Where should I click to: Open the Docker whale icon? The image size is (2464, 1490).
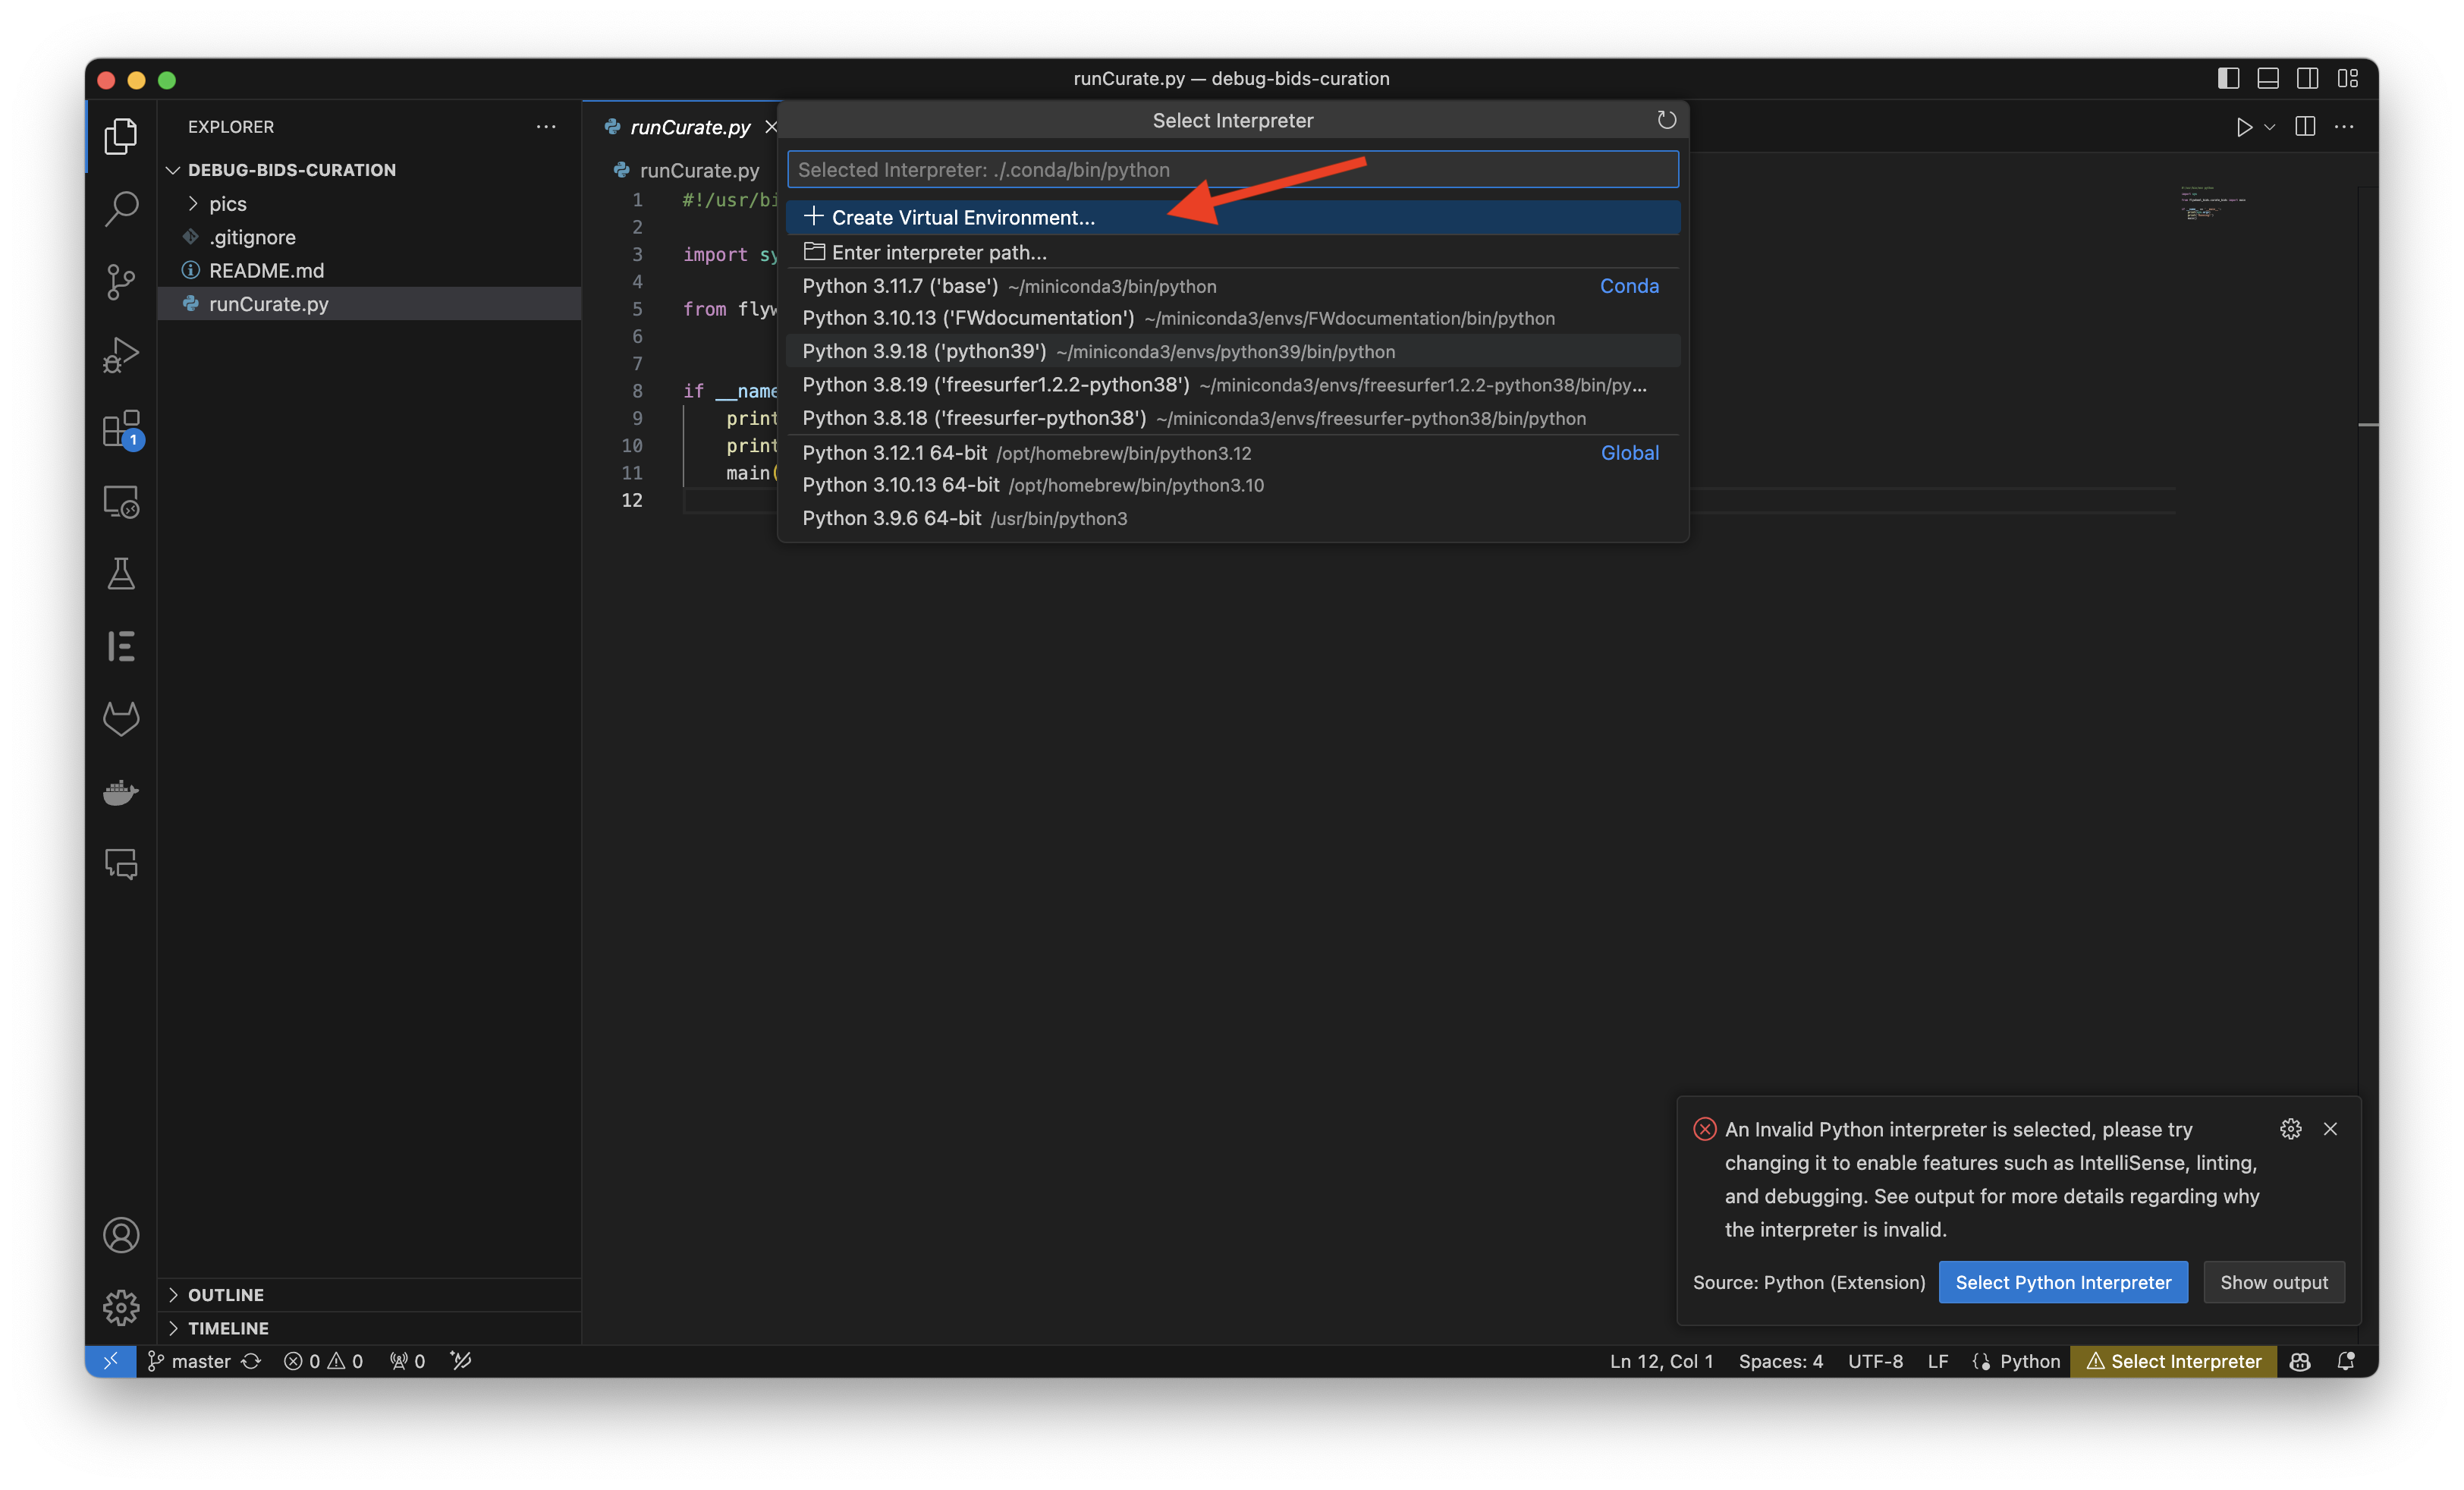point(121,791)
